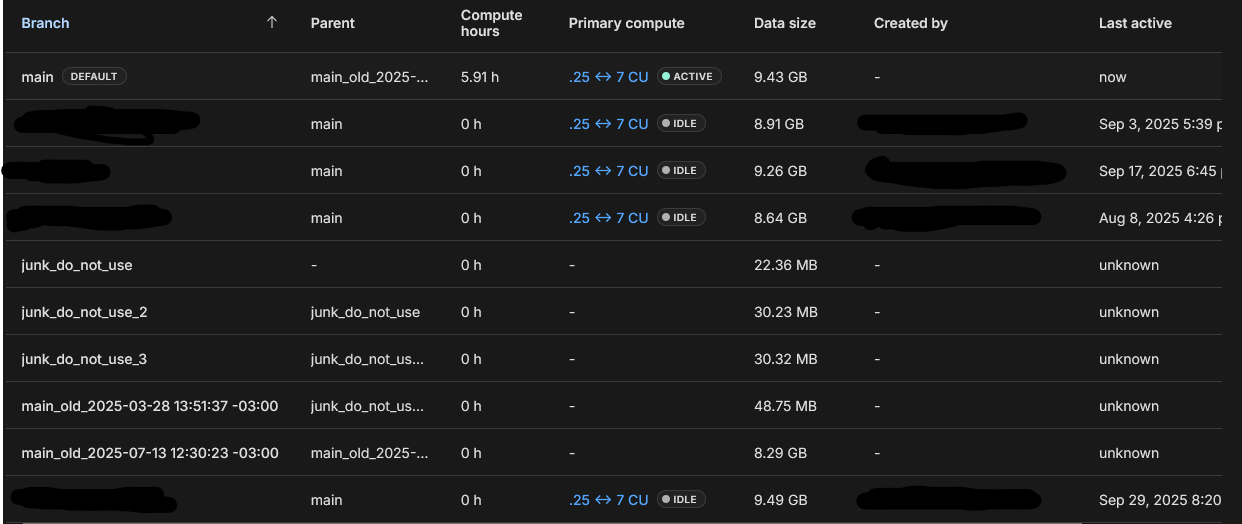Open the junk_do_not_use_3 branch
This screenshot has width=1242, height=524.
(x=84, y=359)
